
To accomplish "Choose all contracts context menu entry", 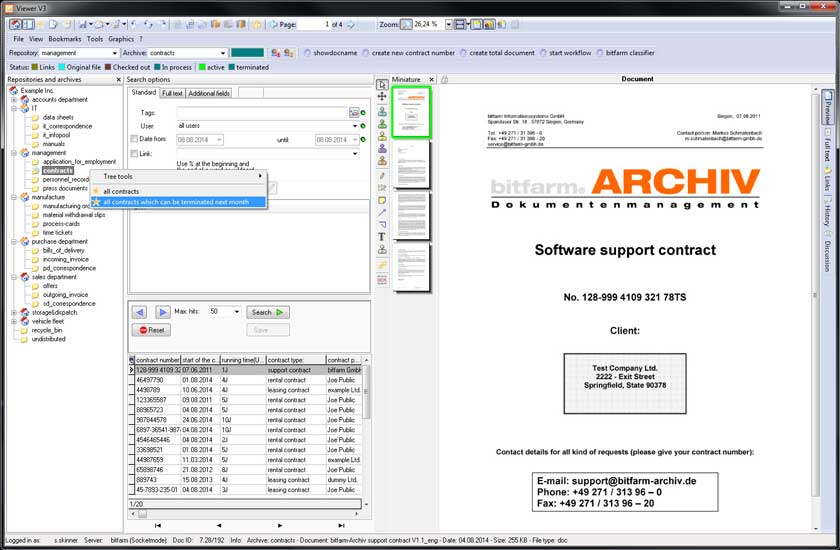I will [178, 191].
